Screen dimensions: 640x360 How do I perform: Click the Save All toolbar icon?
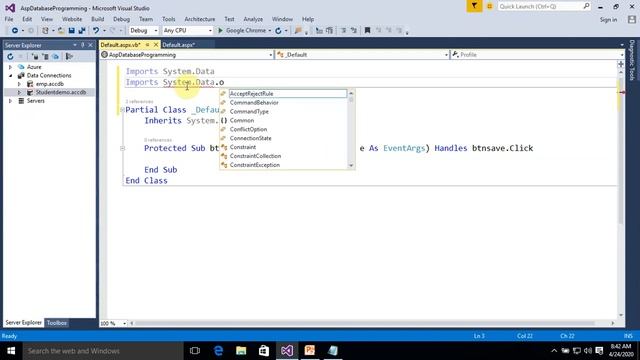point(82,31)
